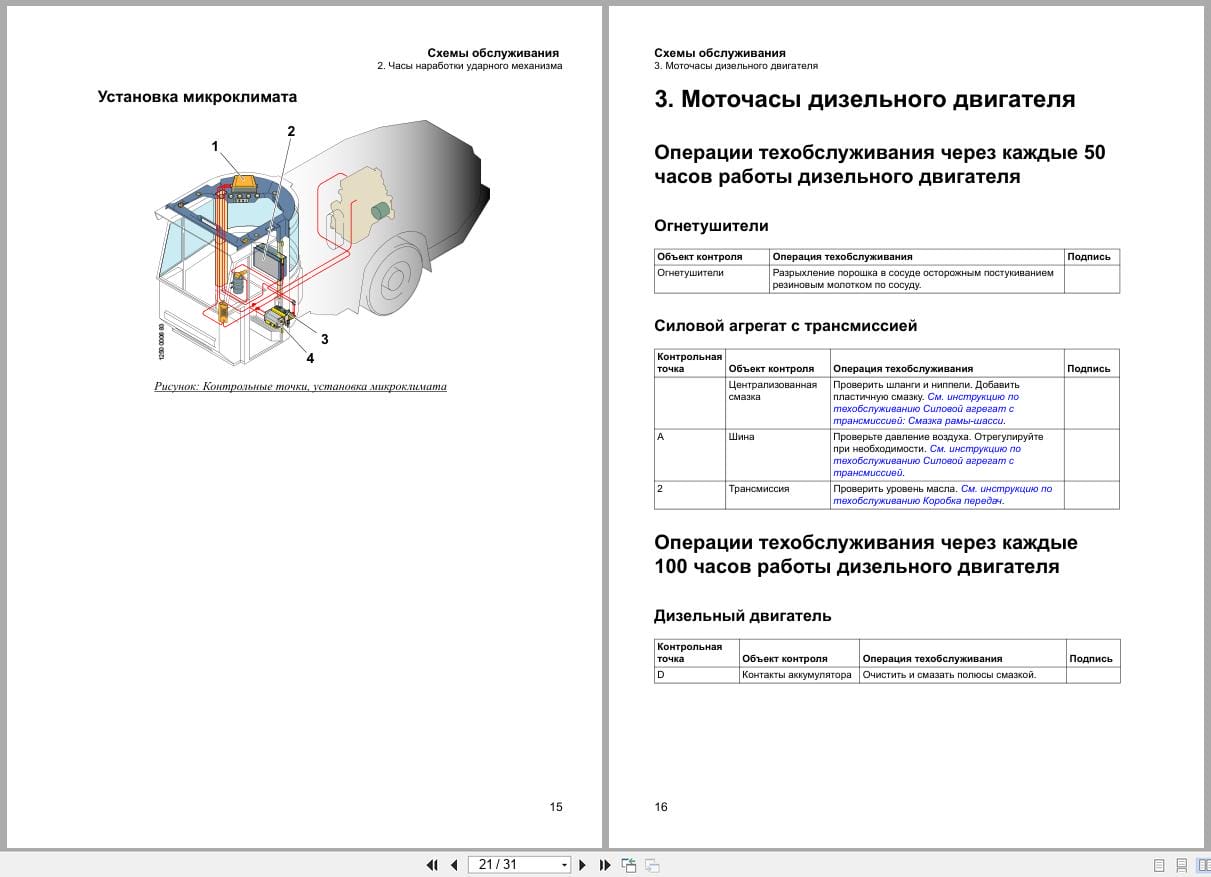Switch to single page view mode
This screenshot has width=1211, height=877.
[1159, 864]
